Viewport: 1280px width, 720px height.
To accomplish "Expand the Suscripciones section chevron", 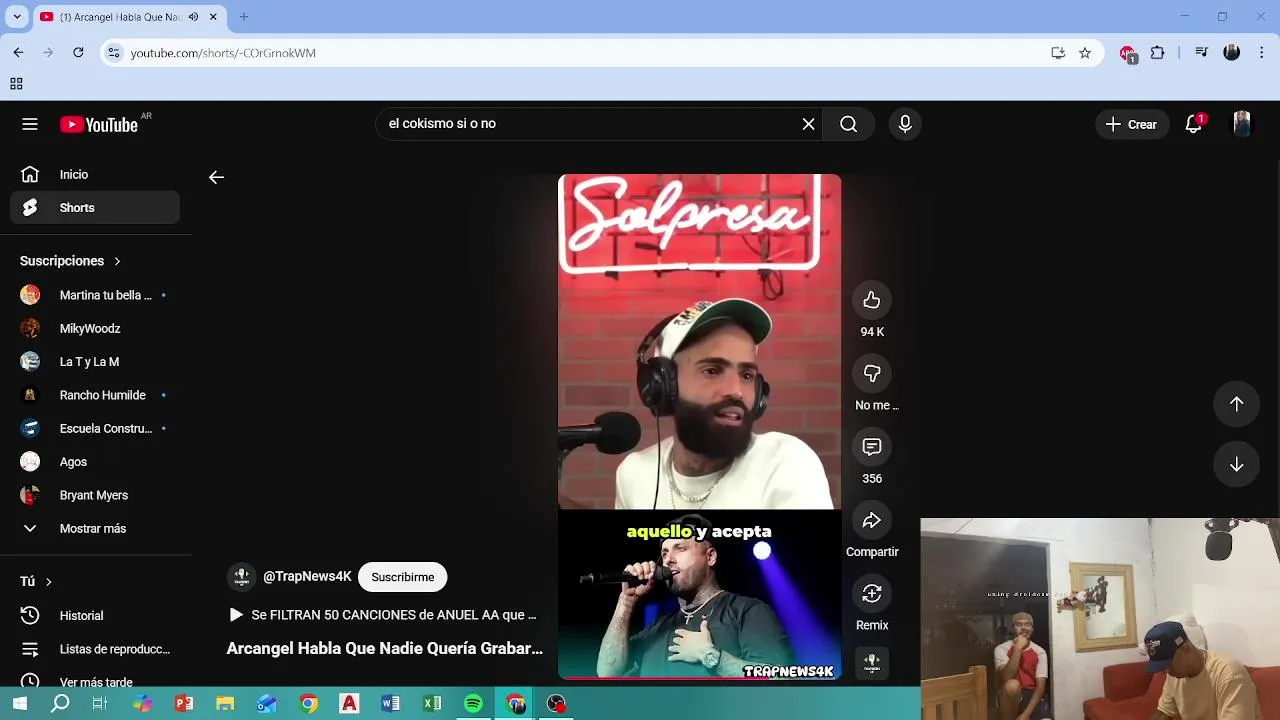I will point(117,261).
